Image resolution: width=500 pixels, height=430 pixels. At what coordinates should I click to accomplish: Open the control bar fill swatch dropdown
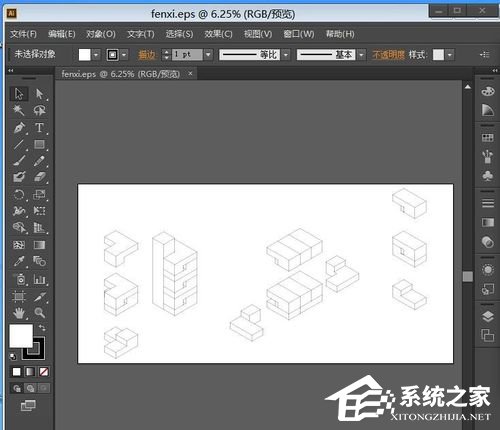click(96, 55)
